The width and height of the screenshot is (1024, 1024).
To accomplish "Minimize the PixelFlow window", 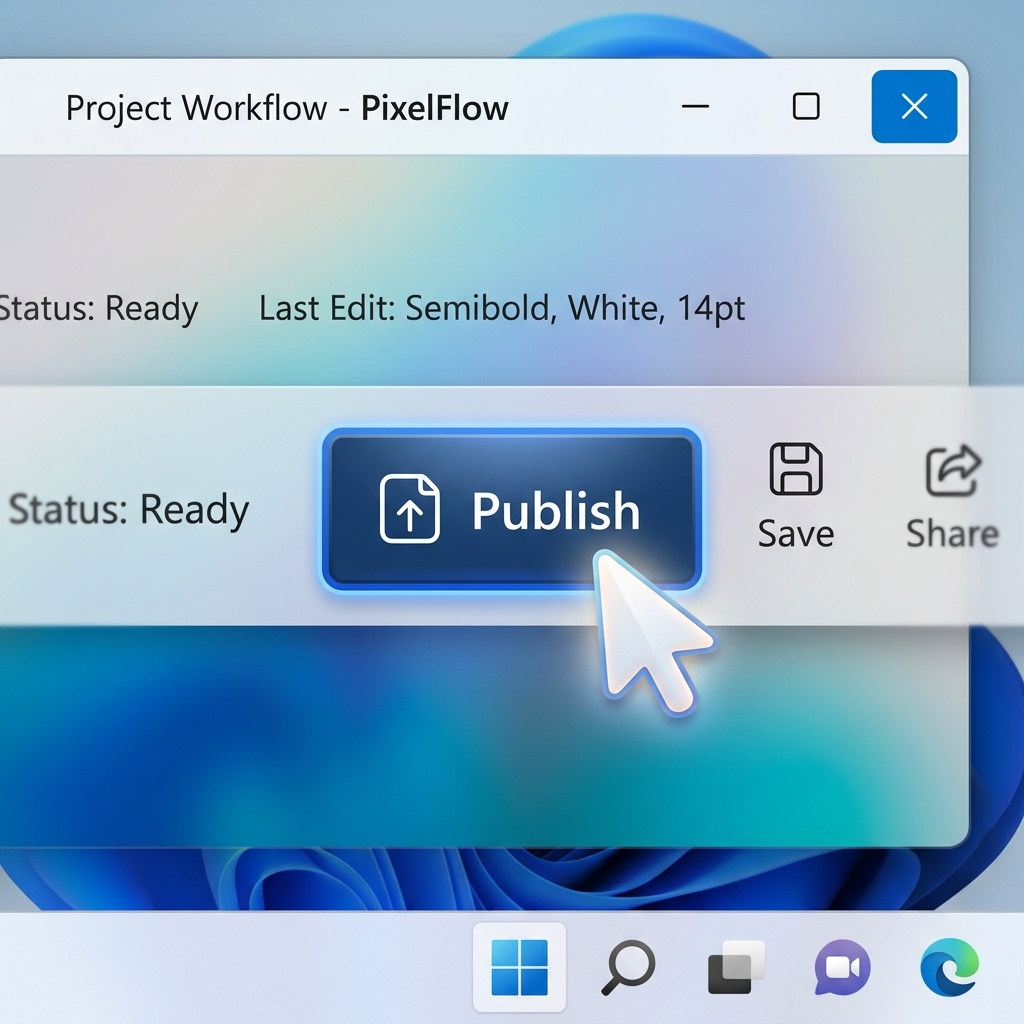I will tap(696, 107).
